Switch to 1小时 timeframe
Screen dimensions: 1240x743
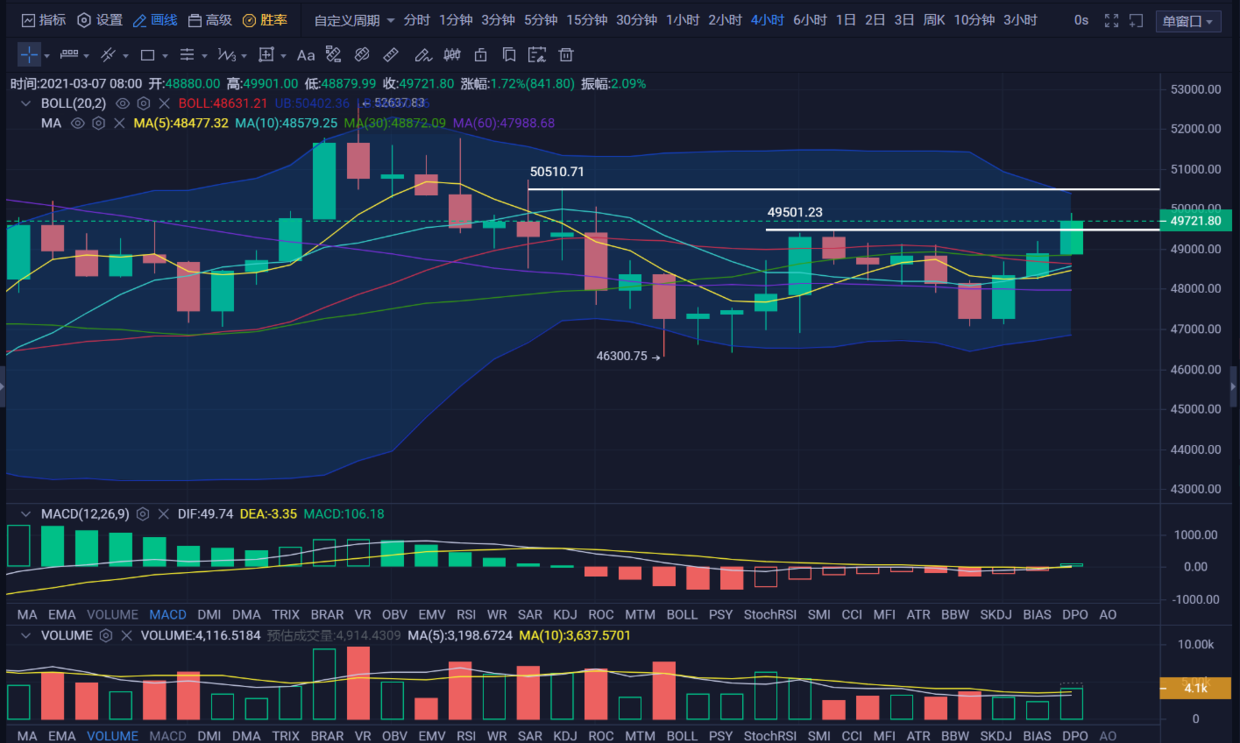pyautogui.click(x=682, y=20)
